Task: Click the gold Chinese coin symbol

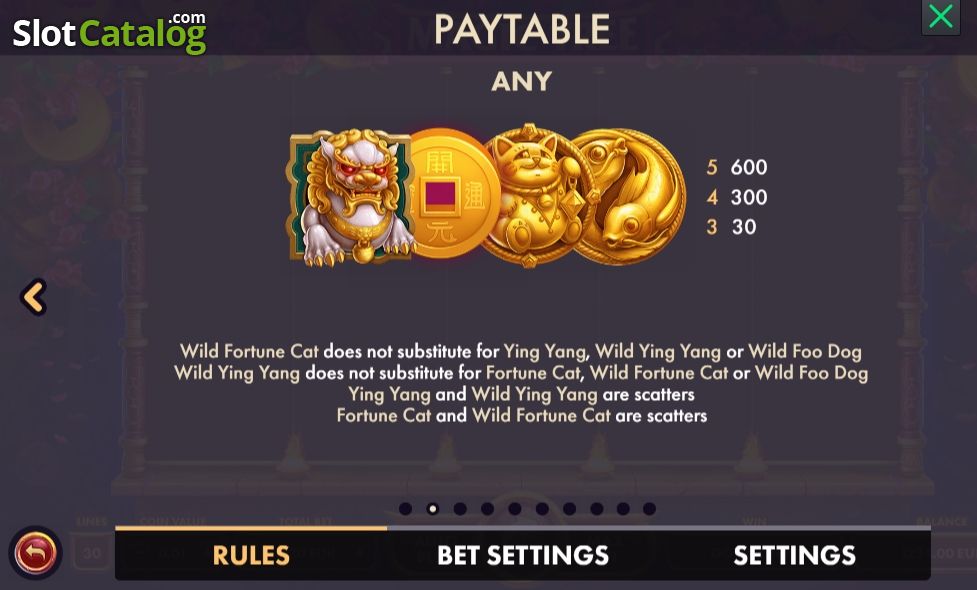Action: click(452, 194)
